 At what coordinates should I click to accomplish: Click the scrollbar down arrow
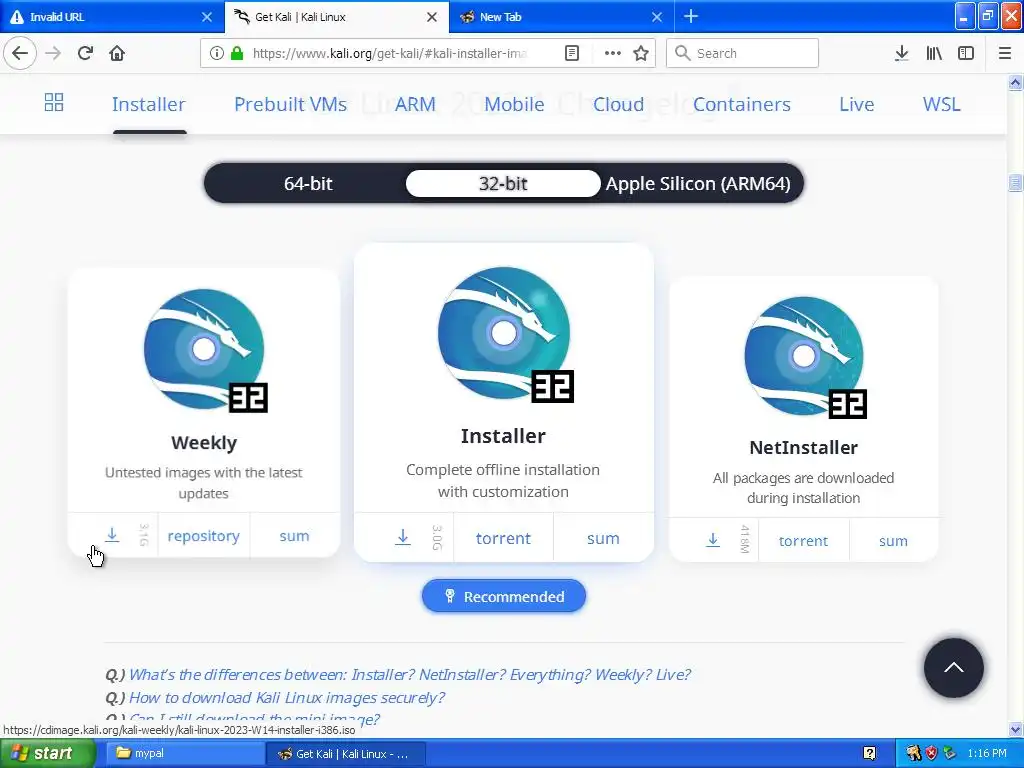tap(1015, 729)
